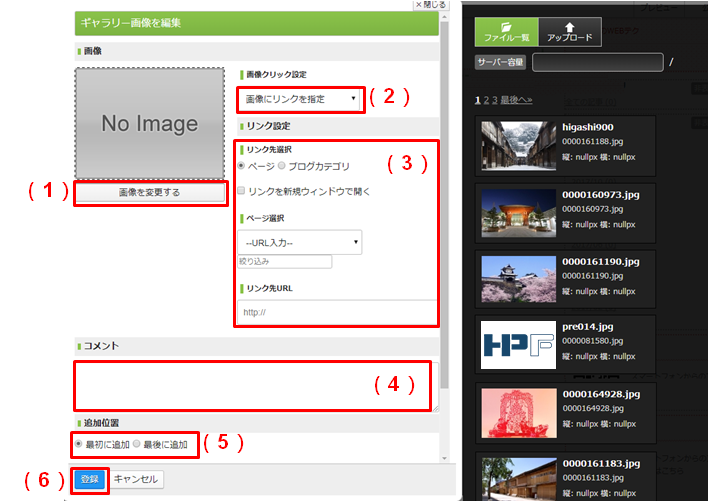Click the キャンセル button
The width and height of the screenshot is (709, 502).
tap(135, 479)
